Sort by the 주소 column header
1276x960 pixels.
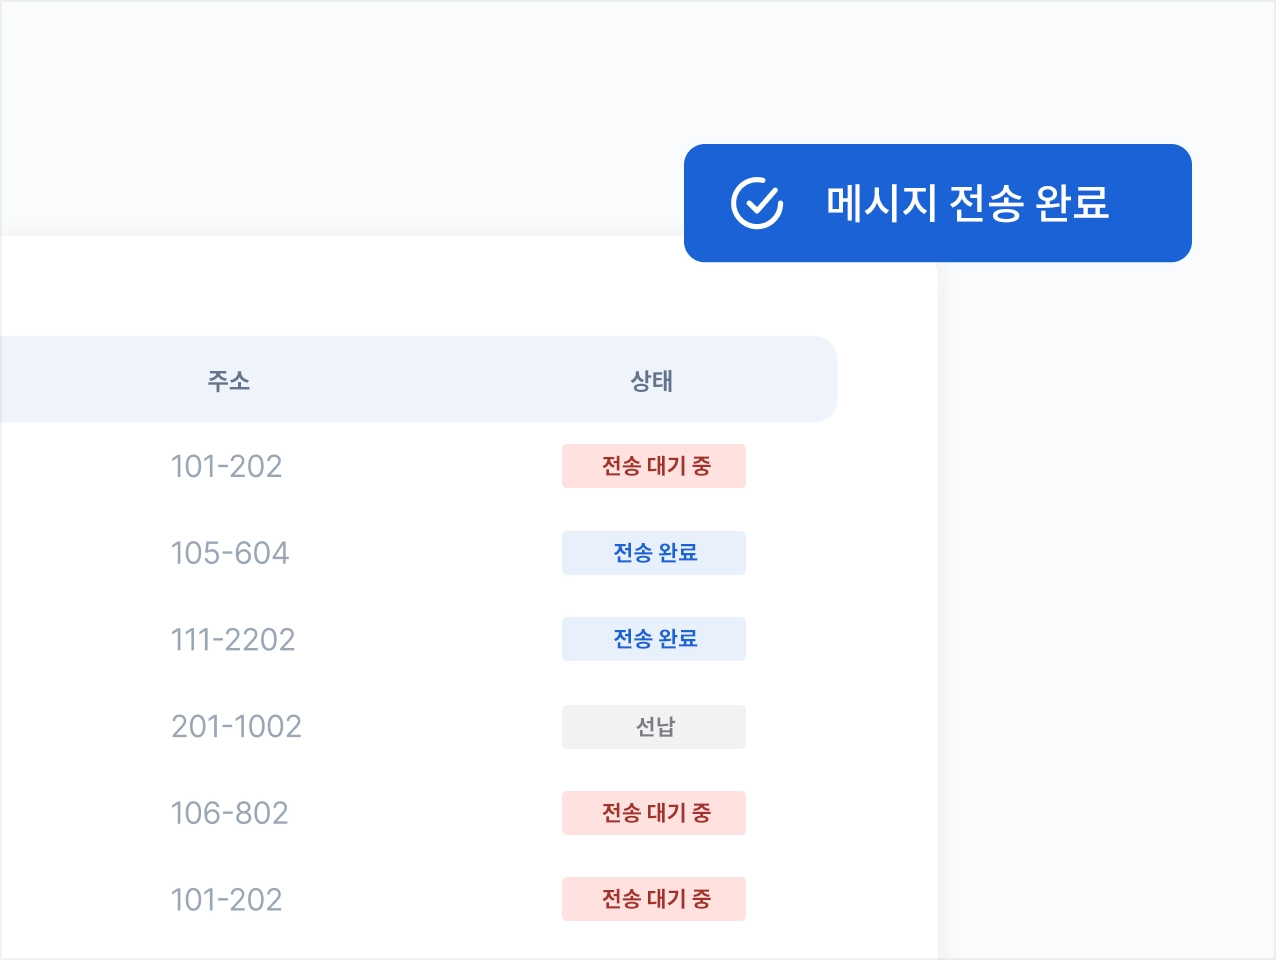point(228,381)
